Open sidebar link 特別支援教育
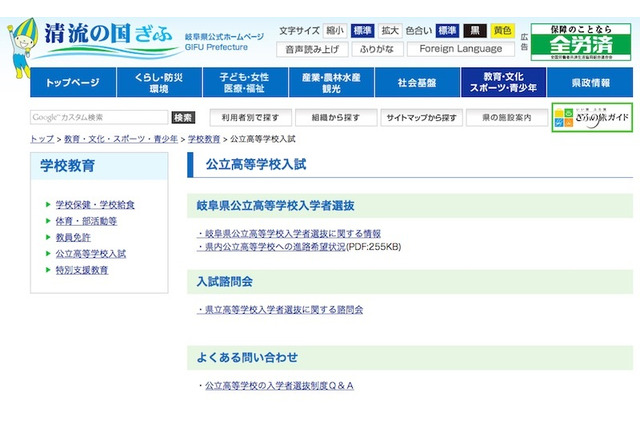 click(x=82, y=270)
